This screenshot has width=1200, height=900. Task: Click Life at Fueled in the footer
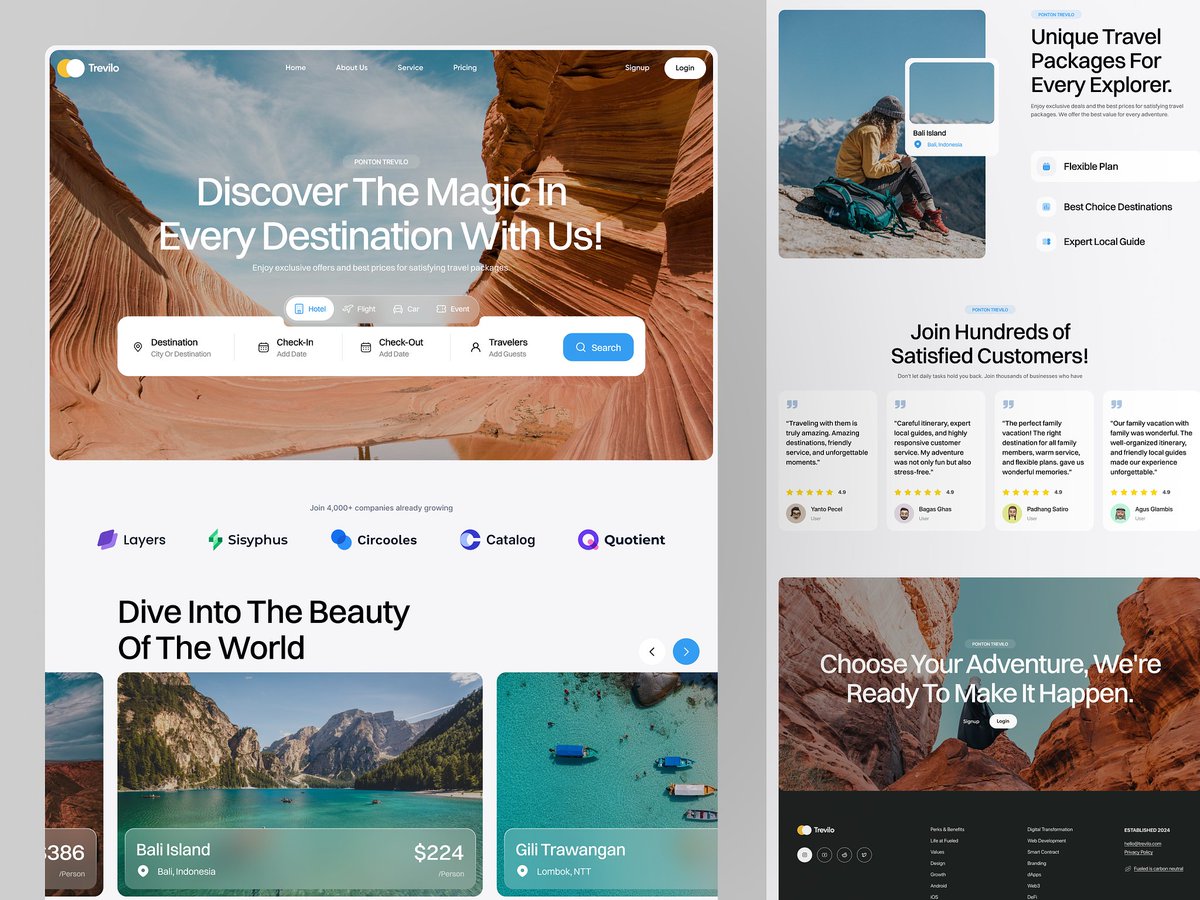(x=944, y=841)
